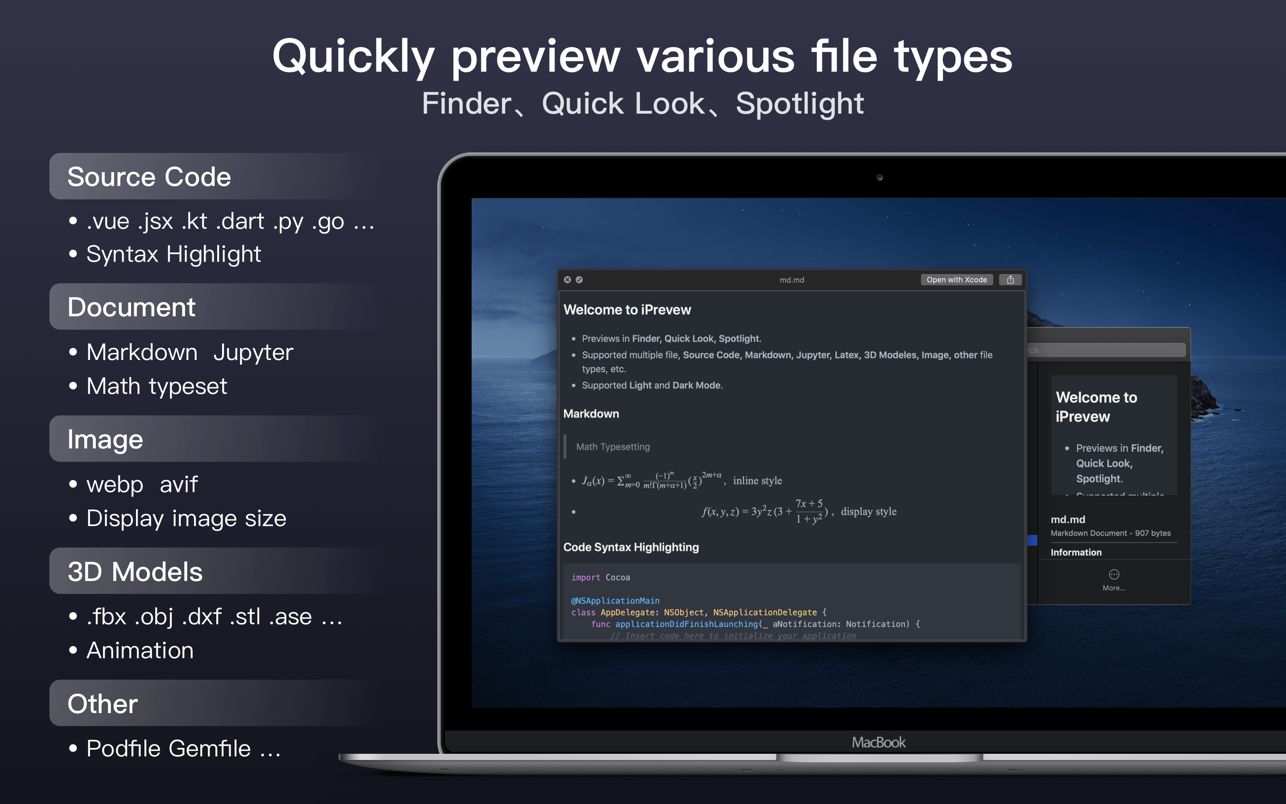The image size is (1286, 804).
Task: Select the "Source Code" category header
Action: [148, 177]
